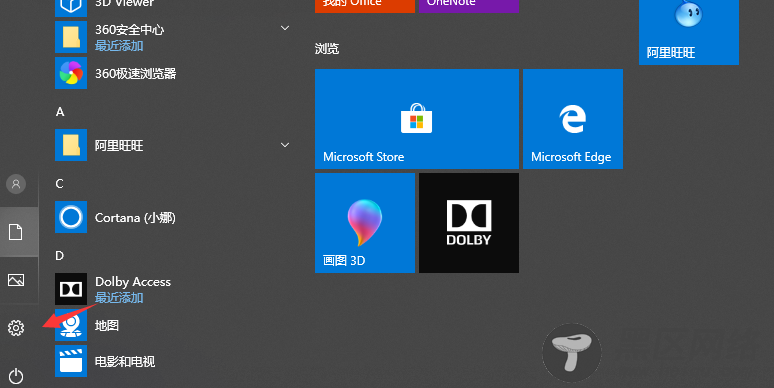Open the 我的 Office tile
774x388 pixels.
click(365, 6)
